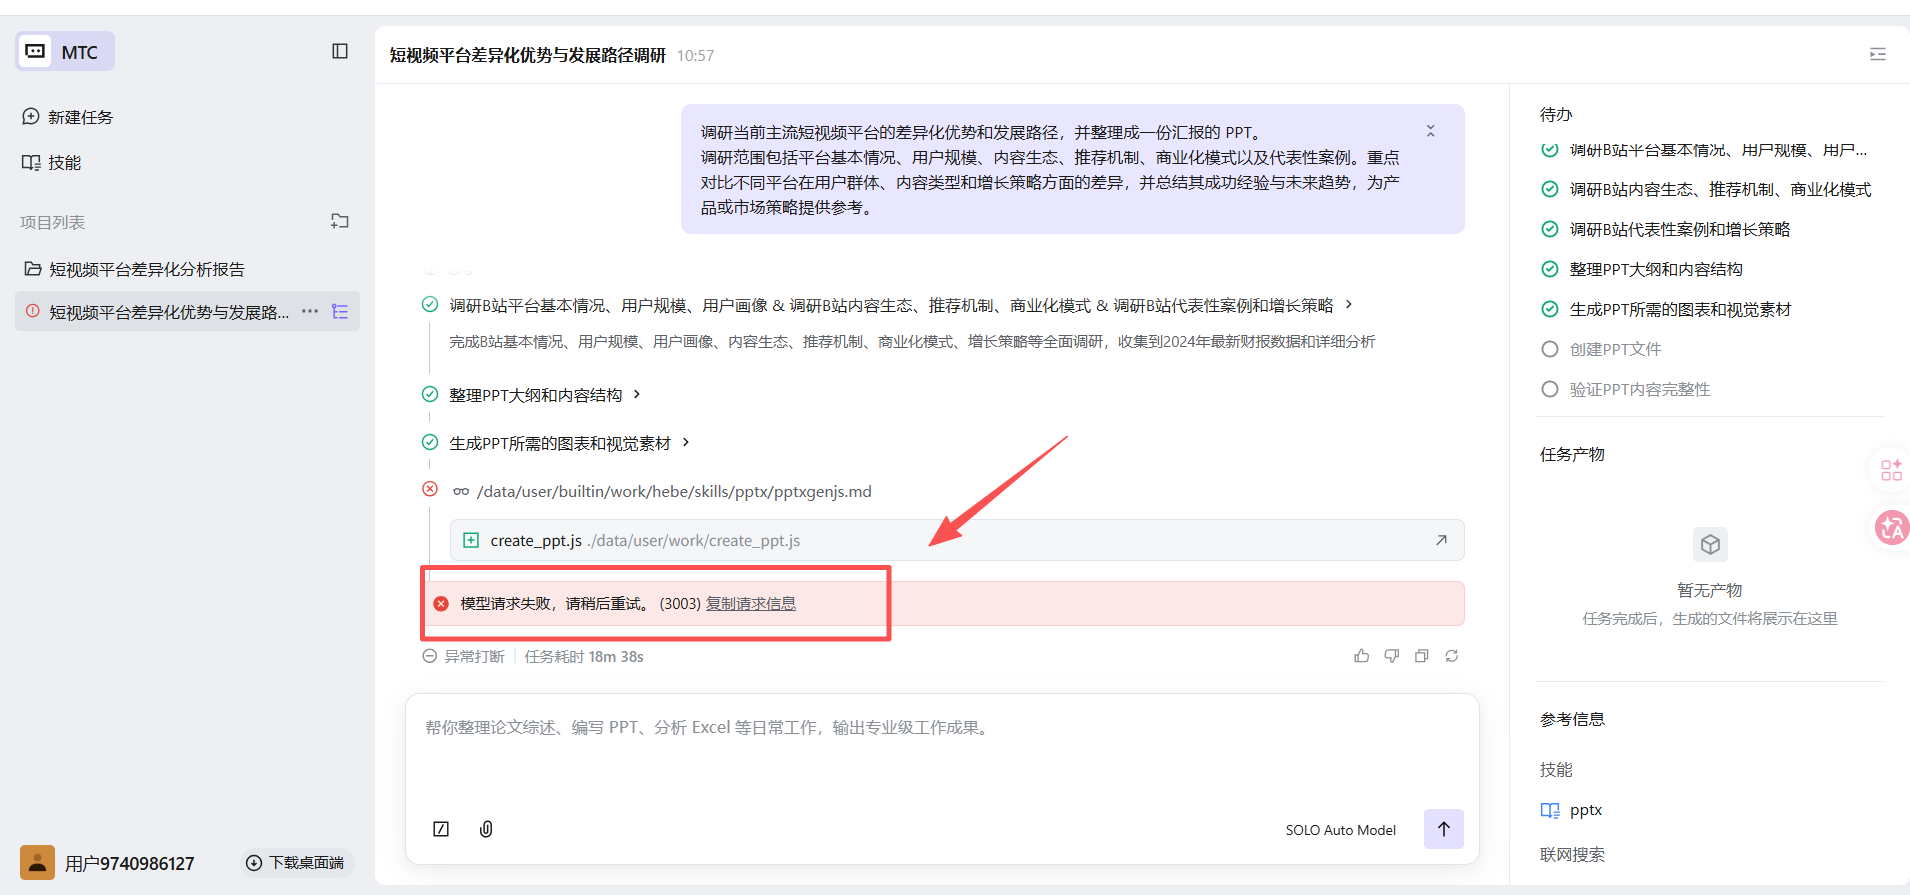This screenshot has height=895, width=1910.
Task: Click the floating translate icon on right edge
Action: [1891, 527]
